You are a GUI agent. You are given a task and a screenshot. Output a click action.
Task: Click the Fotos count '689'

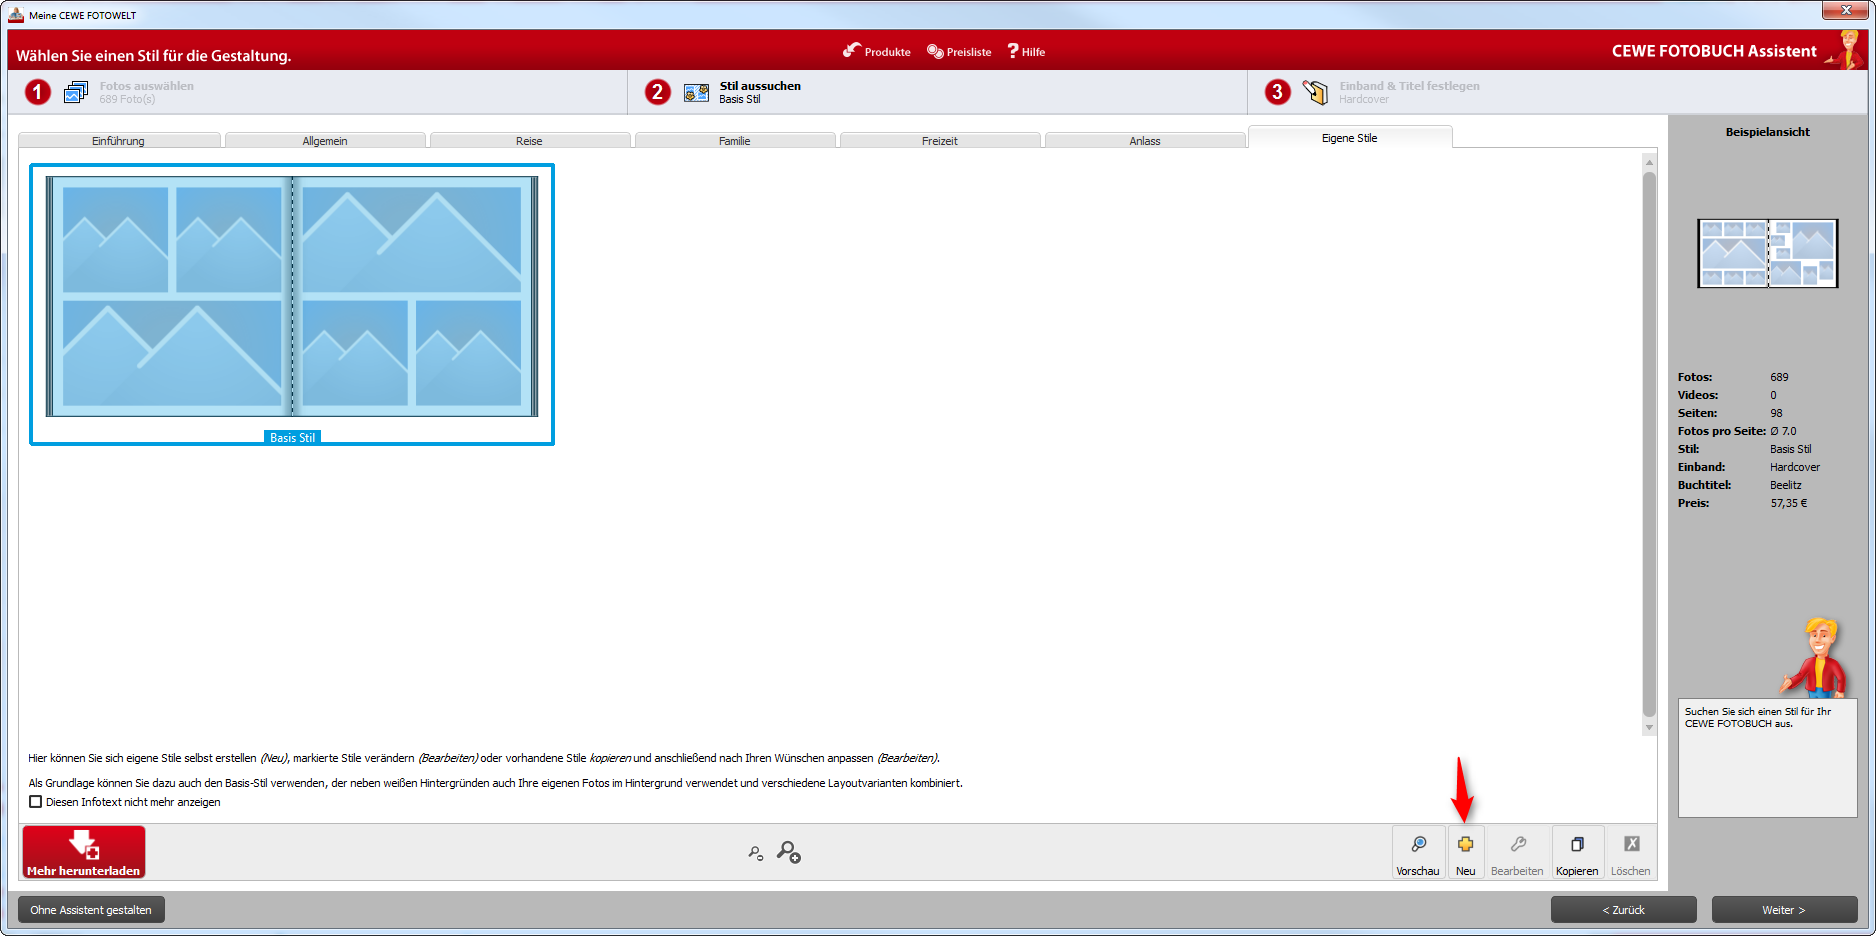pos(1779,377)
